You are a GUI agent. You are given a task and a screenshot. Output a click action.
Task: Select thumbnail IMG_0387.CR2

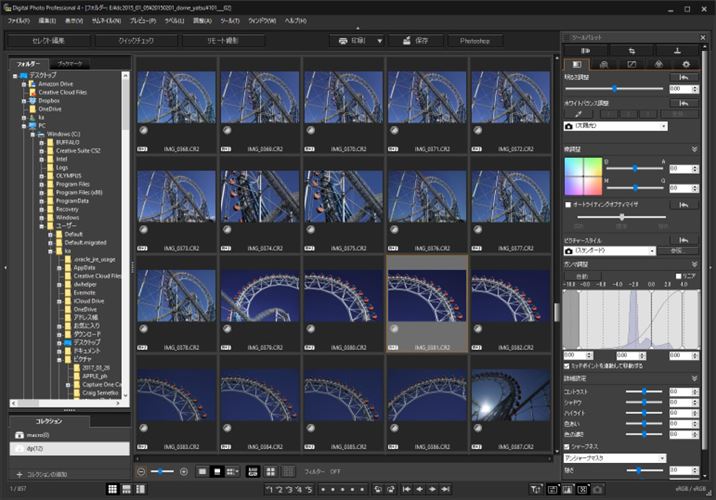coord(511,404)
